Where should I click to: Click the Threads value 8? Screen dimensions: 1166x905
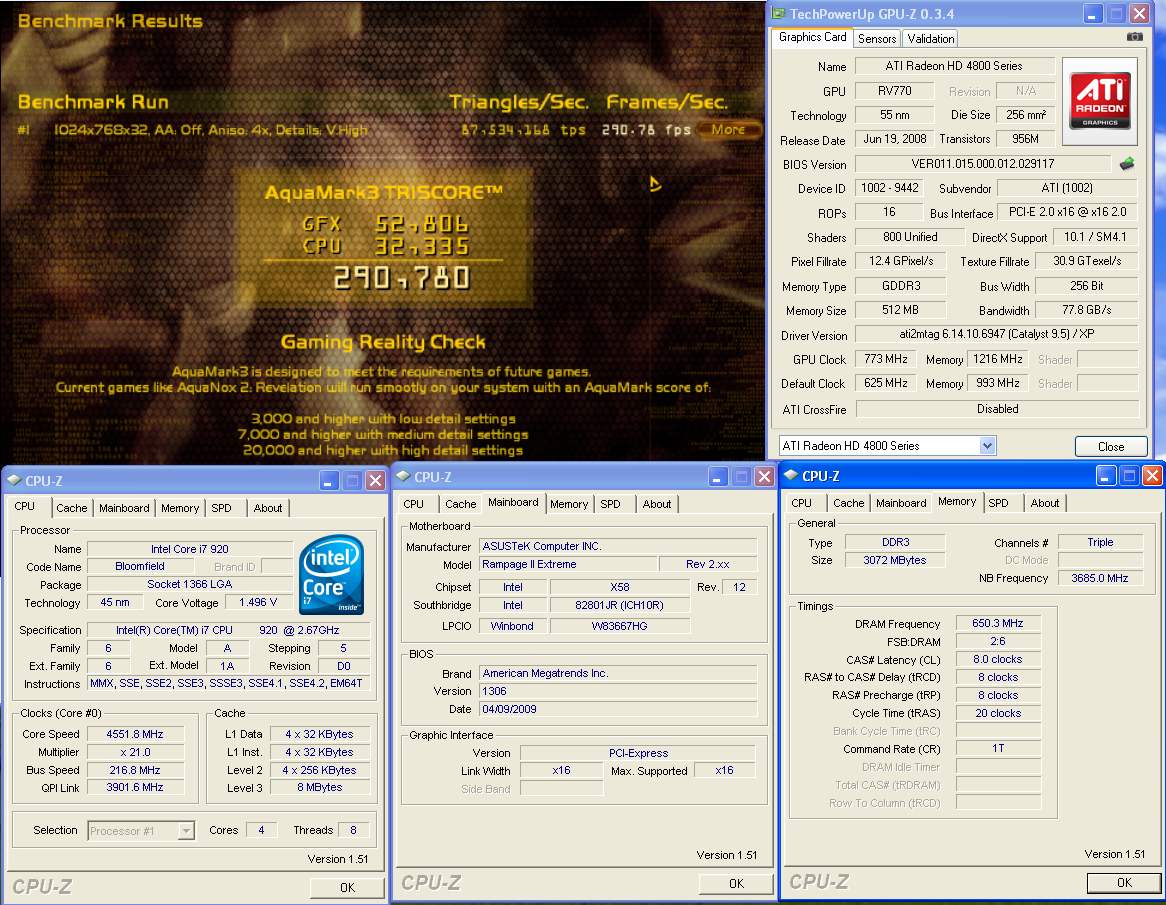point(353,830)
